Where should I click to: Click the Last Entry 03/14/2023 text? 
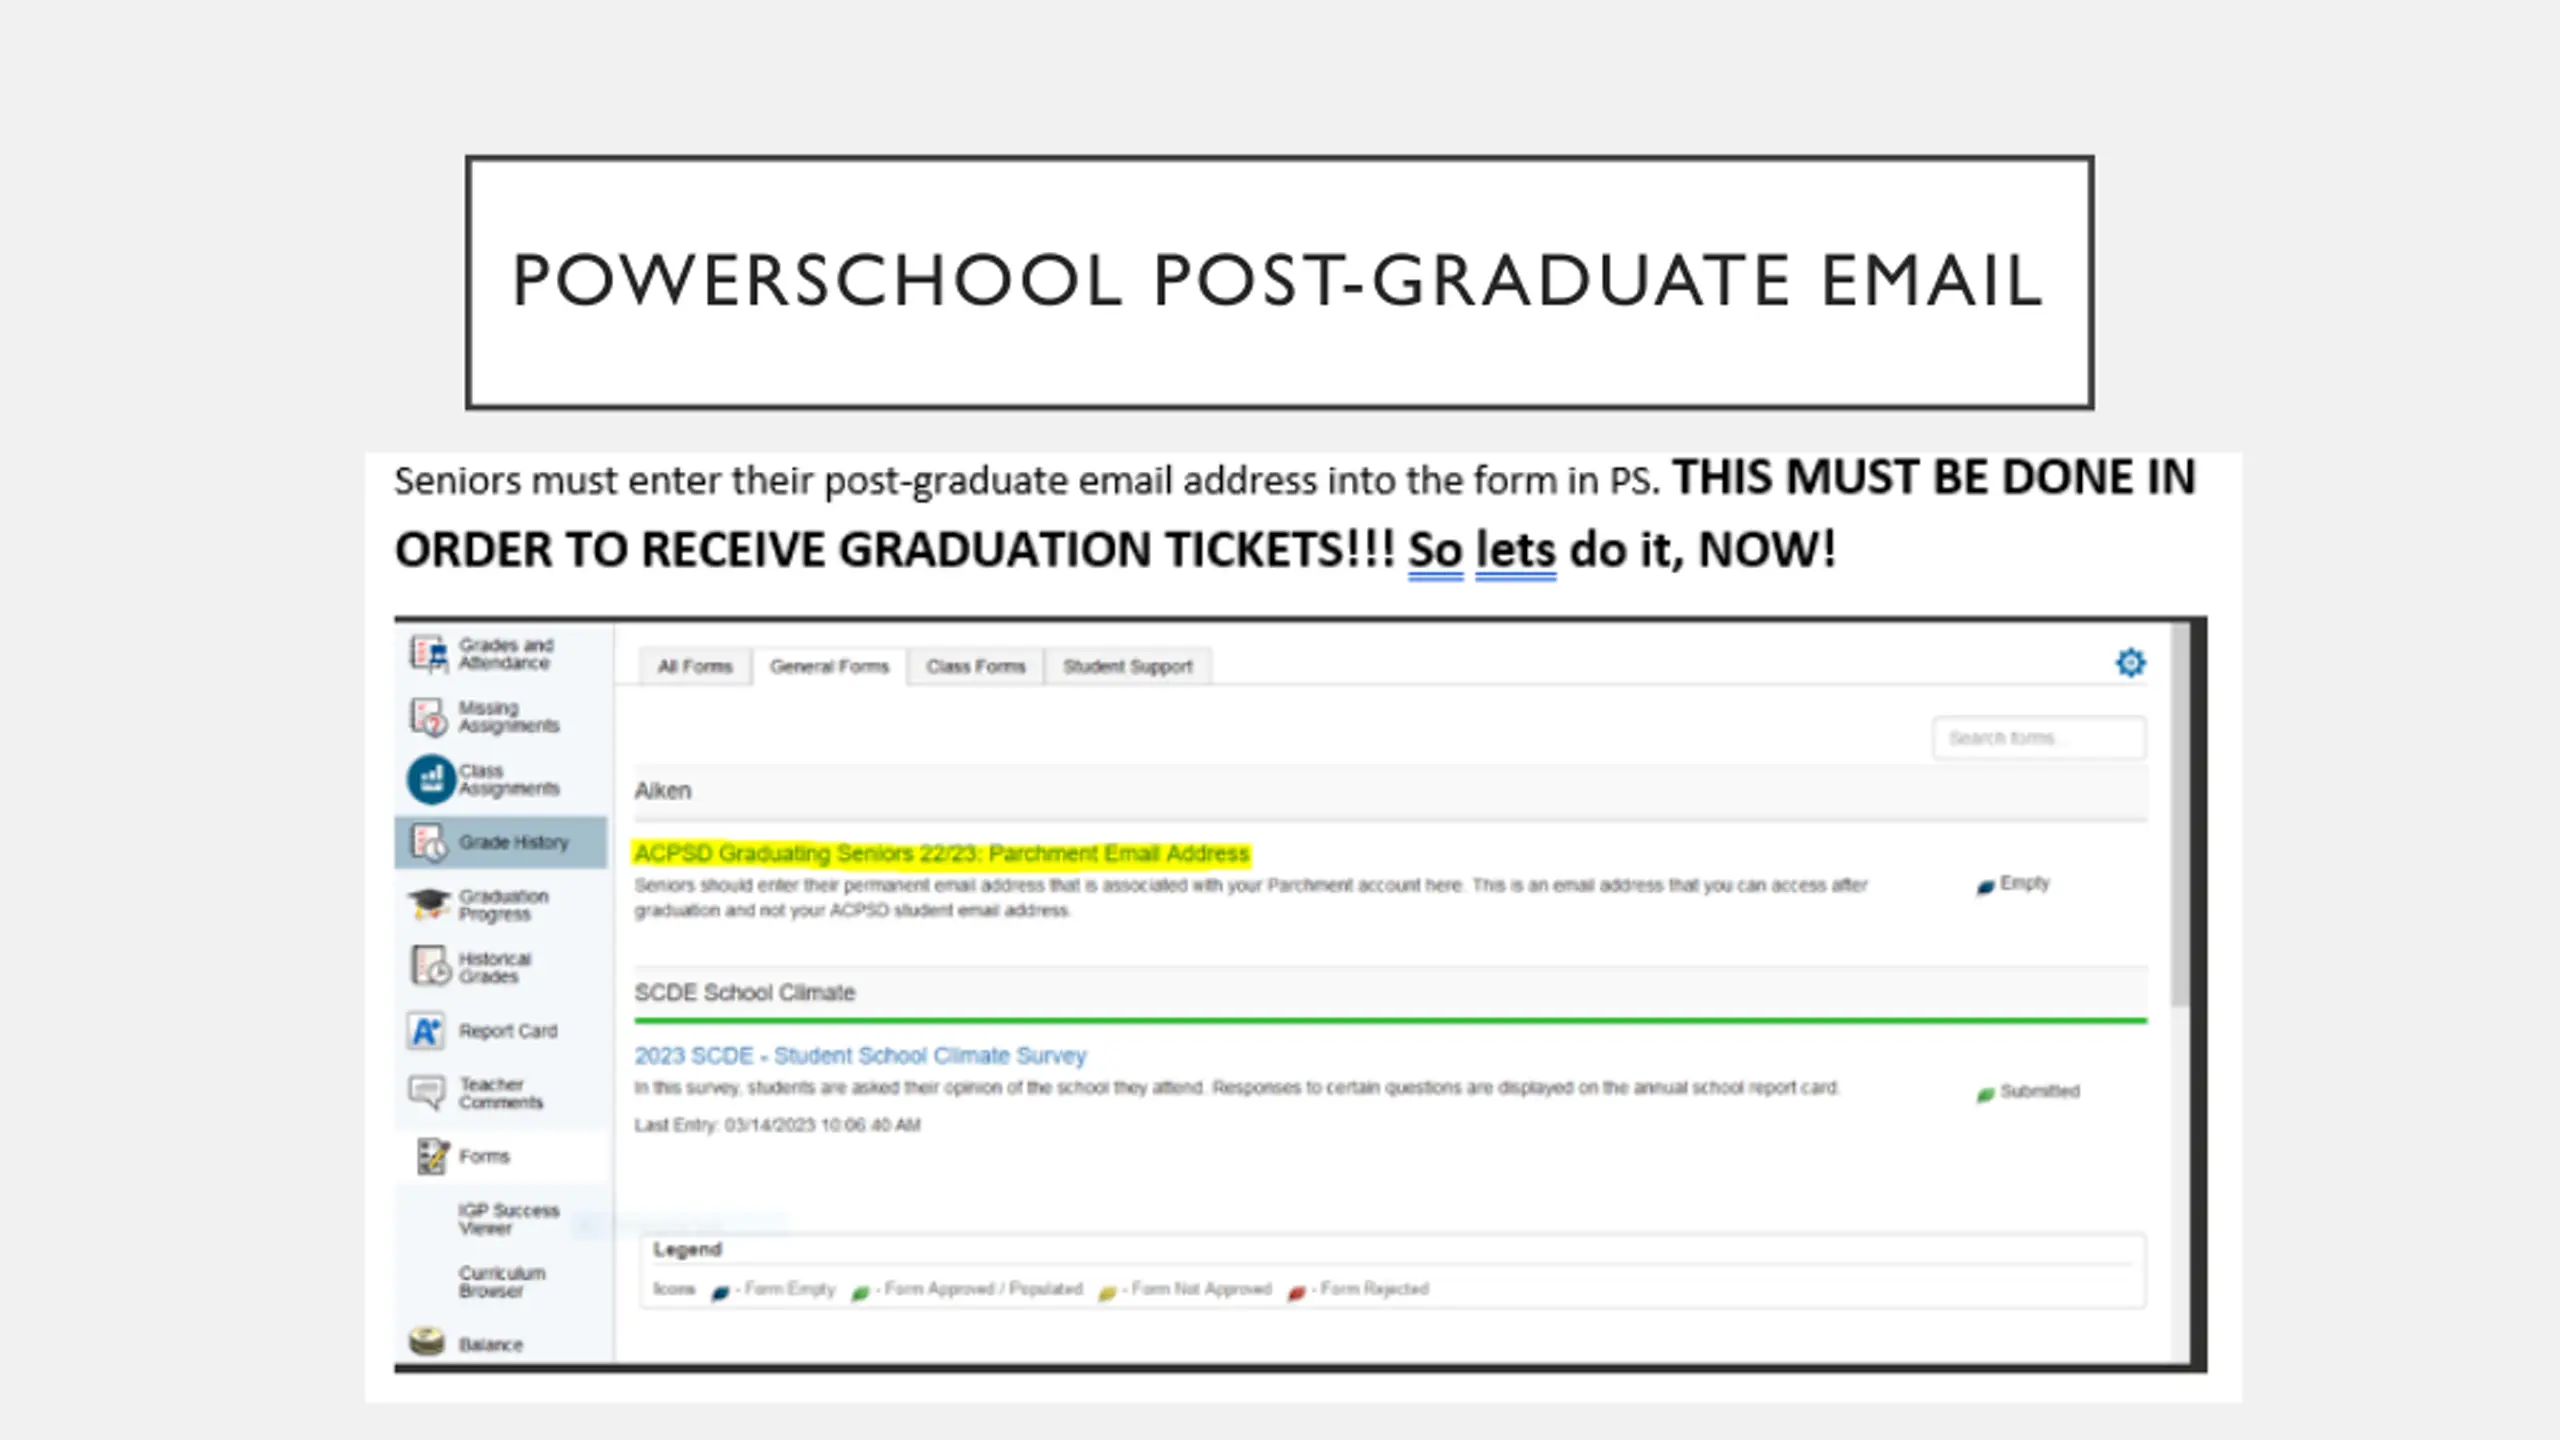click(x=777, y=1125)
